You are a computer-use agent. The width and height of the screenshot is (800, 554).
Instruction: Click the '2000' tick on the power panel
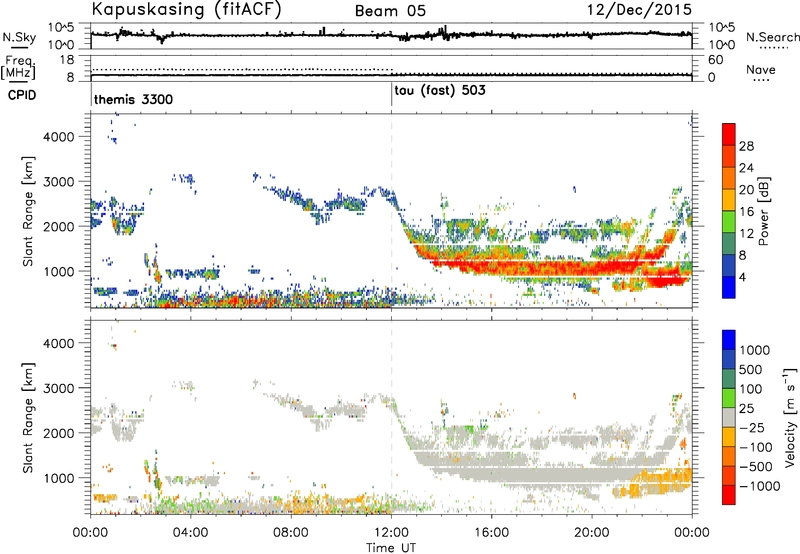(x=58, y=226)
